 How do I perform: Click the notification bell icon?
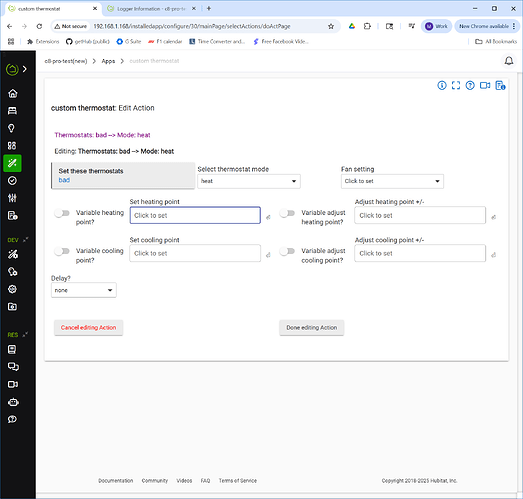click(x=509, y=61)
